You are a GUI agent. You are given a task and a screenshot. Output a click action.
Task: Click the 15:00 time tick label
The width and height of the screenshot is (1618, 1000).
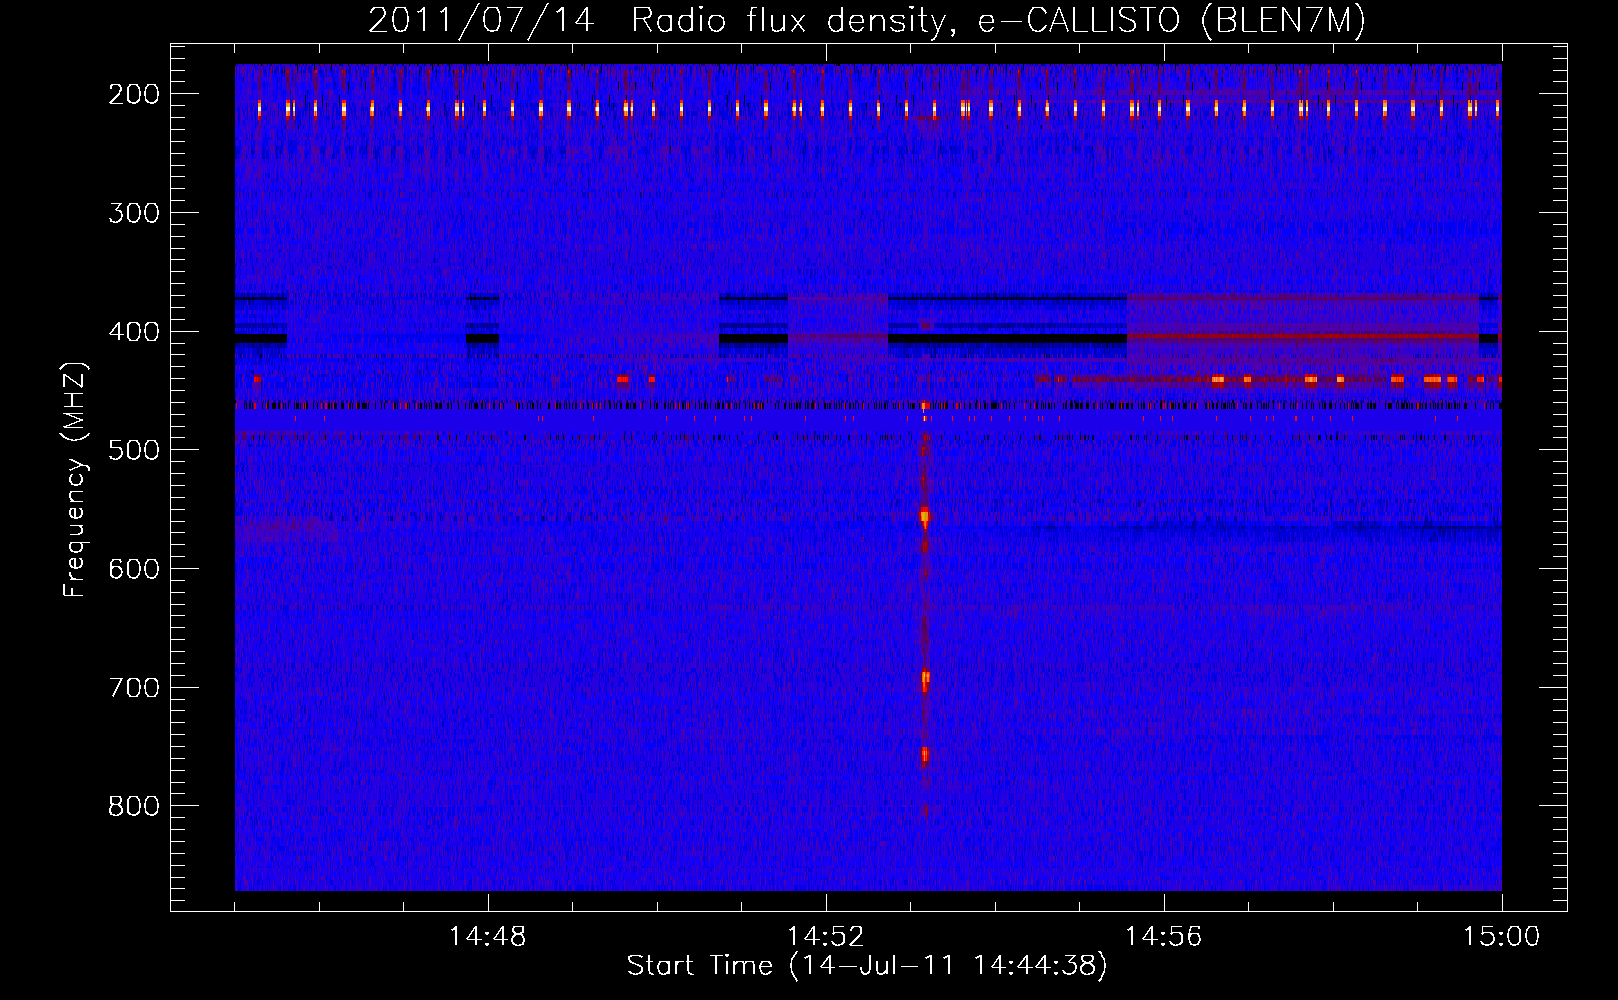[1502, 937]
